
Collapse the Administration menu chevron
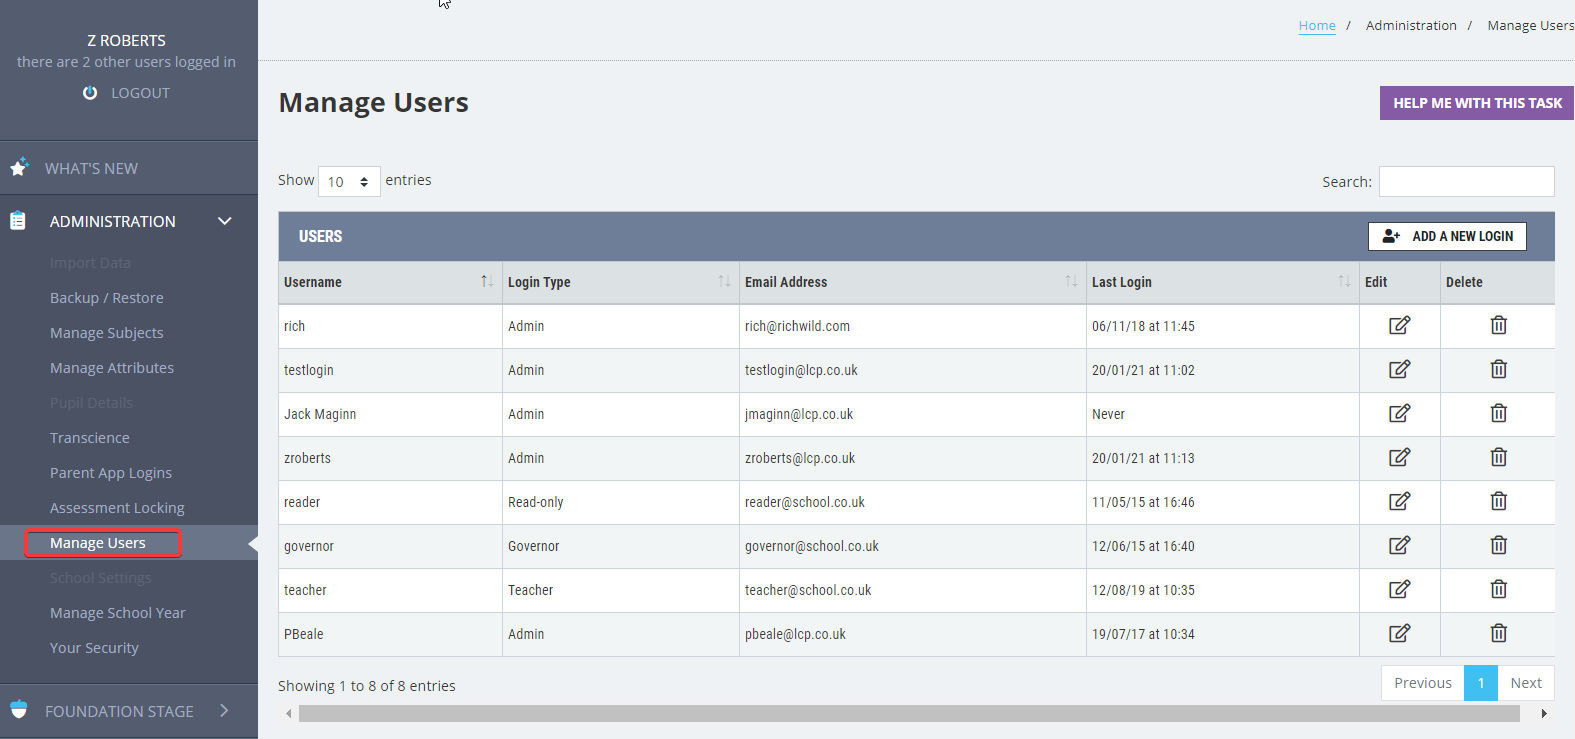tap(225, 221)
